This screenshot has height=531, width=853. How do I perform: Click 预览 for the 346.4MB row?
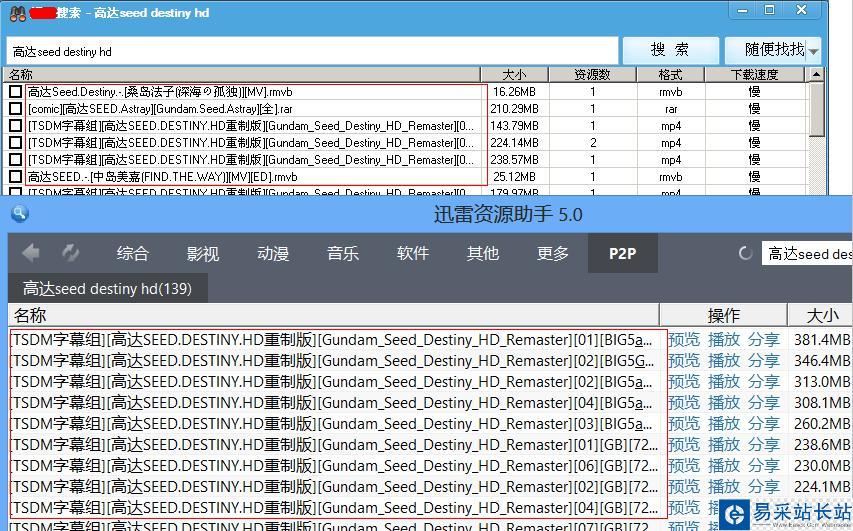pyautogui.click(x=684, y=361)
